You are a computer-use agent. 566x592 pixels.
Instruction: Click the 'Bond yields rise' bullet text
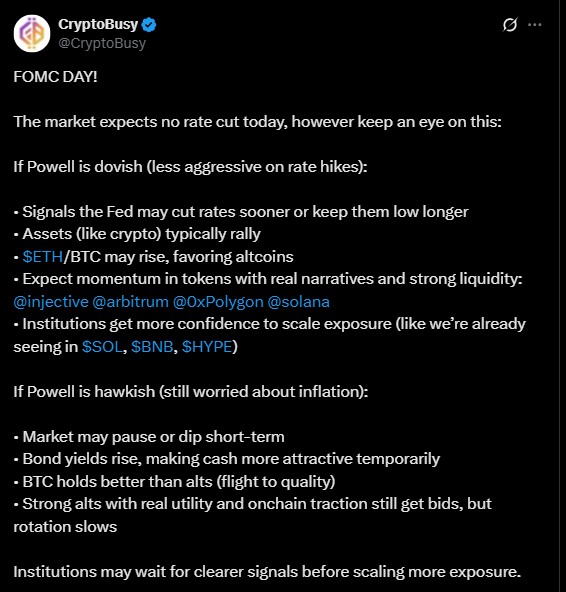227,459
